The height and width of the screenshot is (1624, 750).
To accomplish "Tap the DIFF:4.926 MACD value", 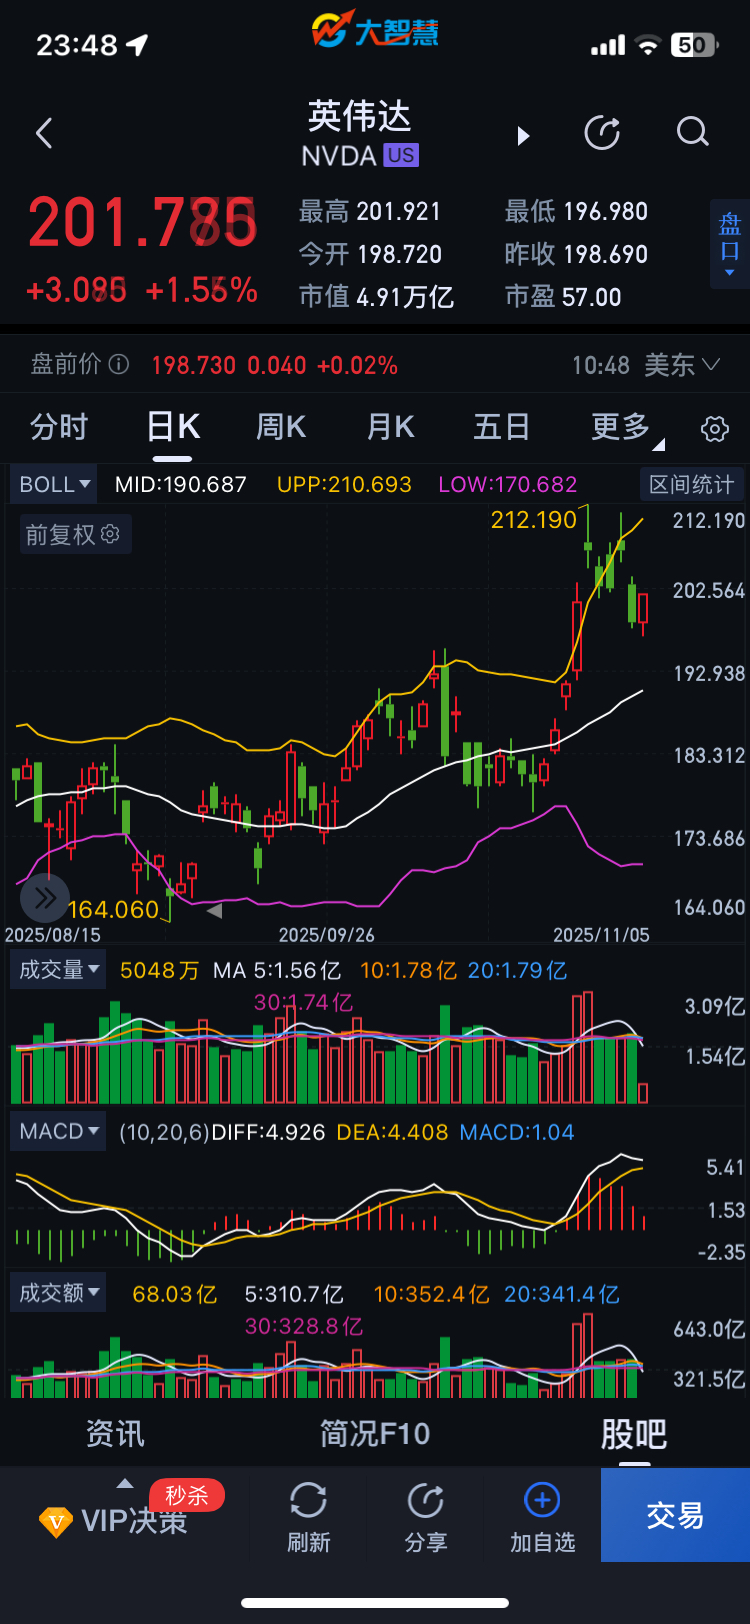I will pyautogui.click(x=269, y=1132).
